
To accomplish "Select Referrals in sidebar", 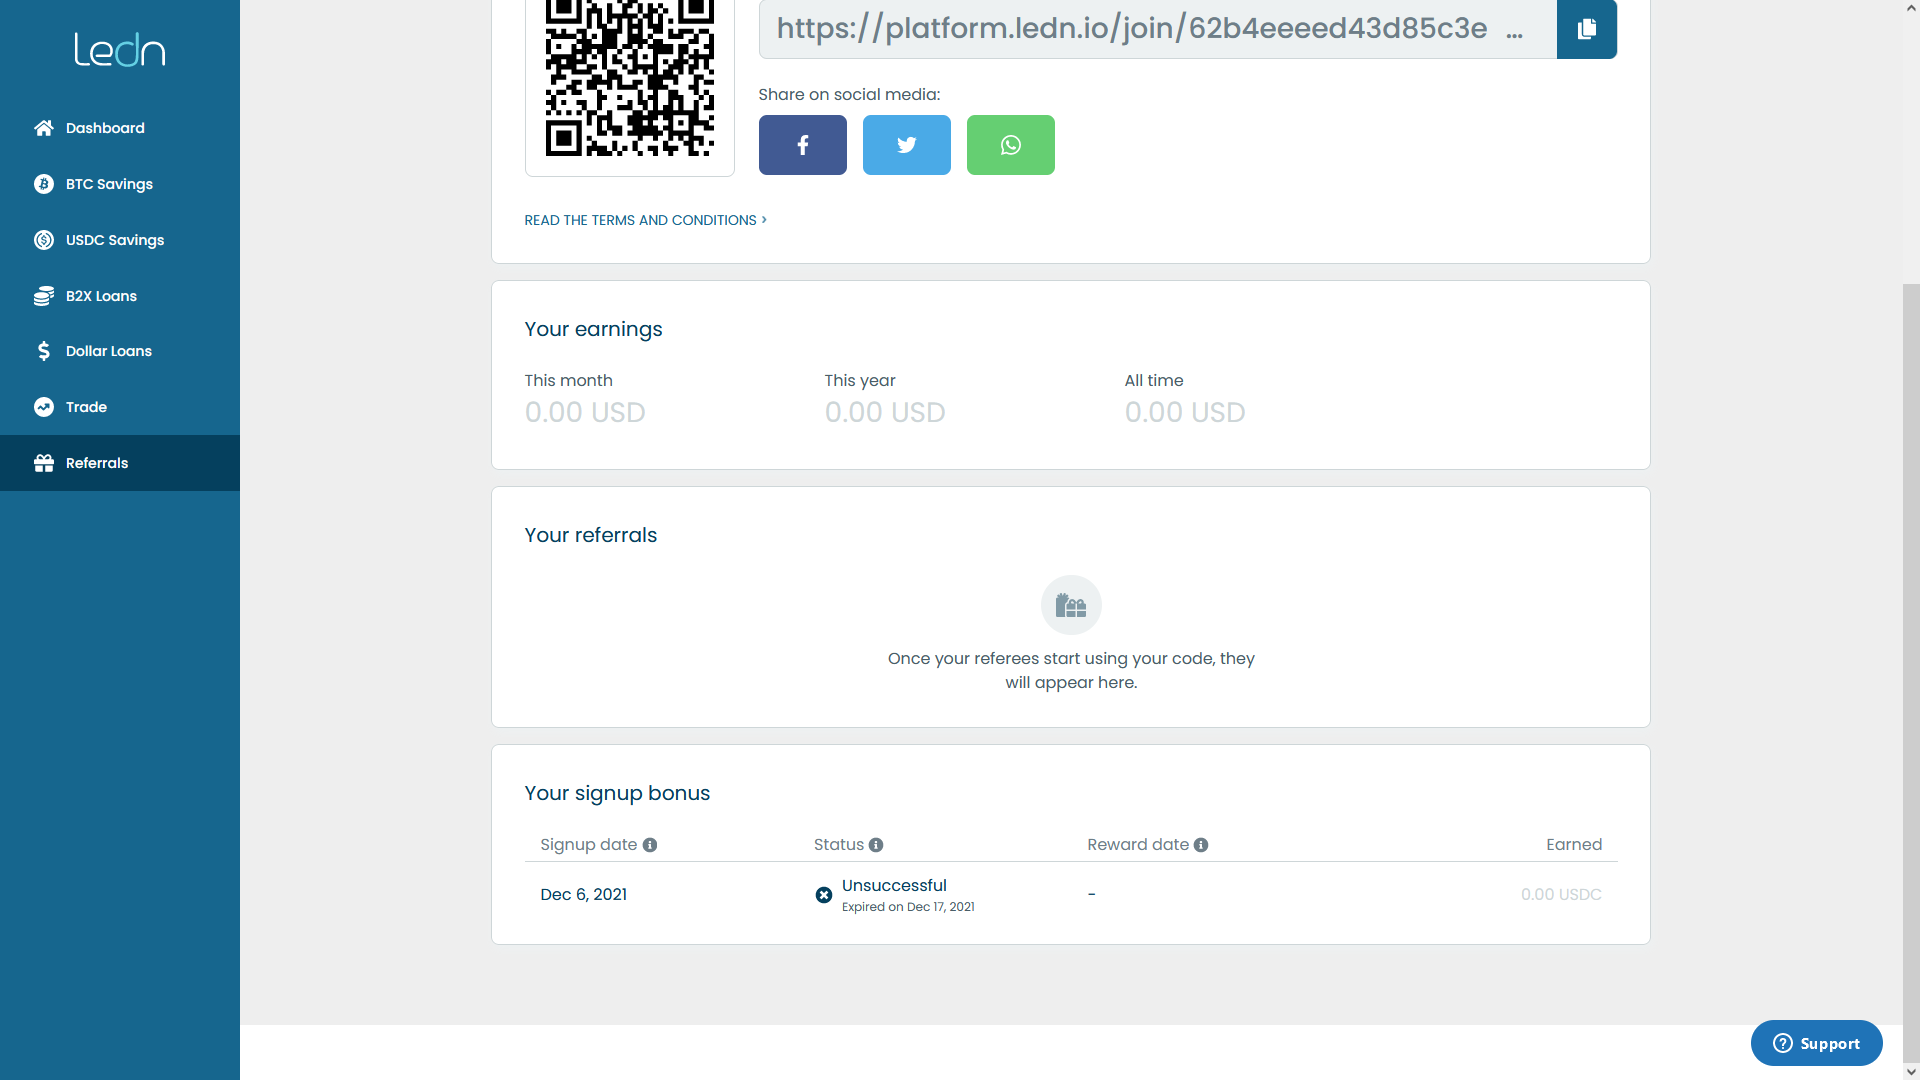I will [97, 463].
